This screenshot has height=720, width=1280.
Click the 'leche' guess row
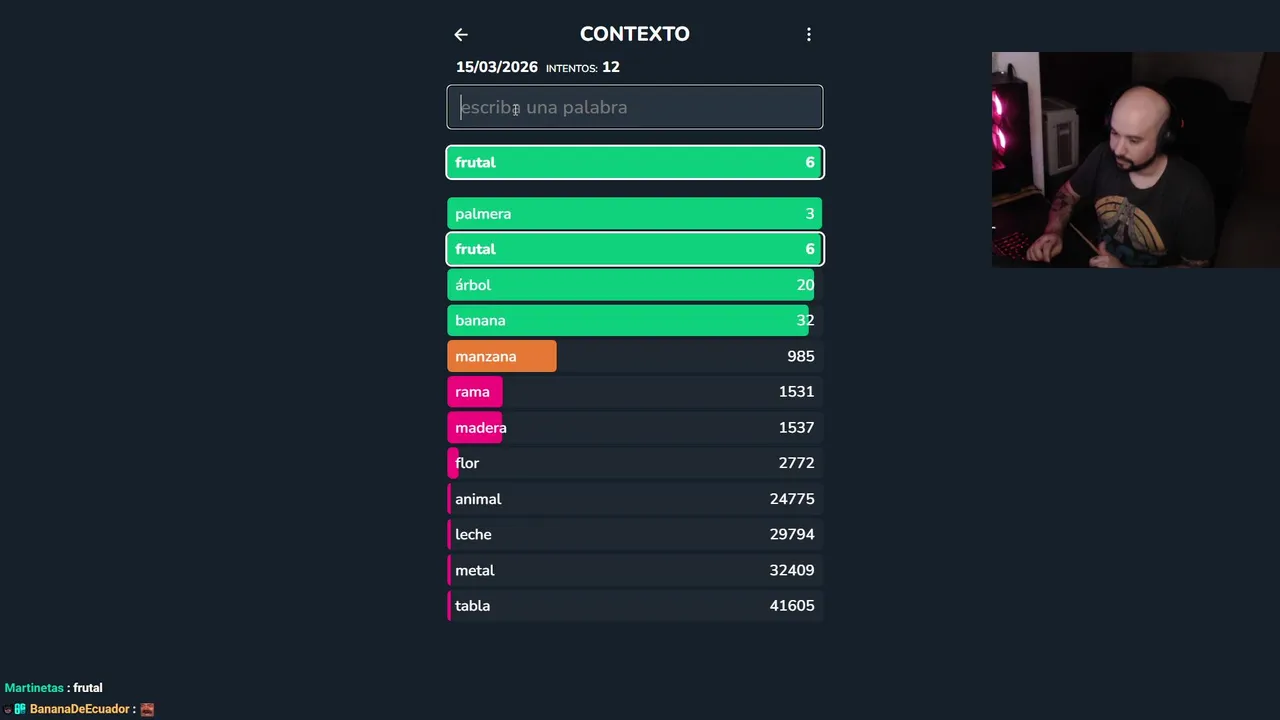634,535
